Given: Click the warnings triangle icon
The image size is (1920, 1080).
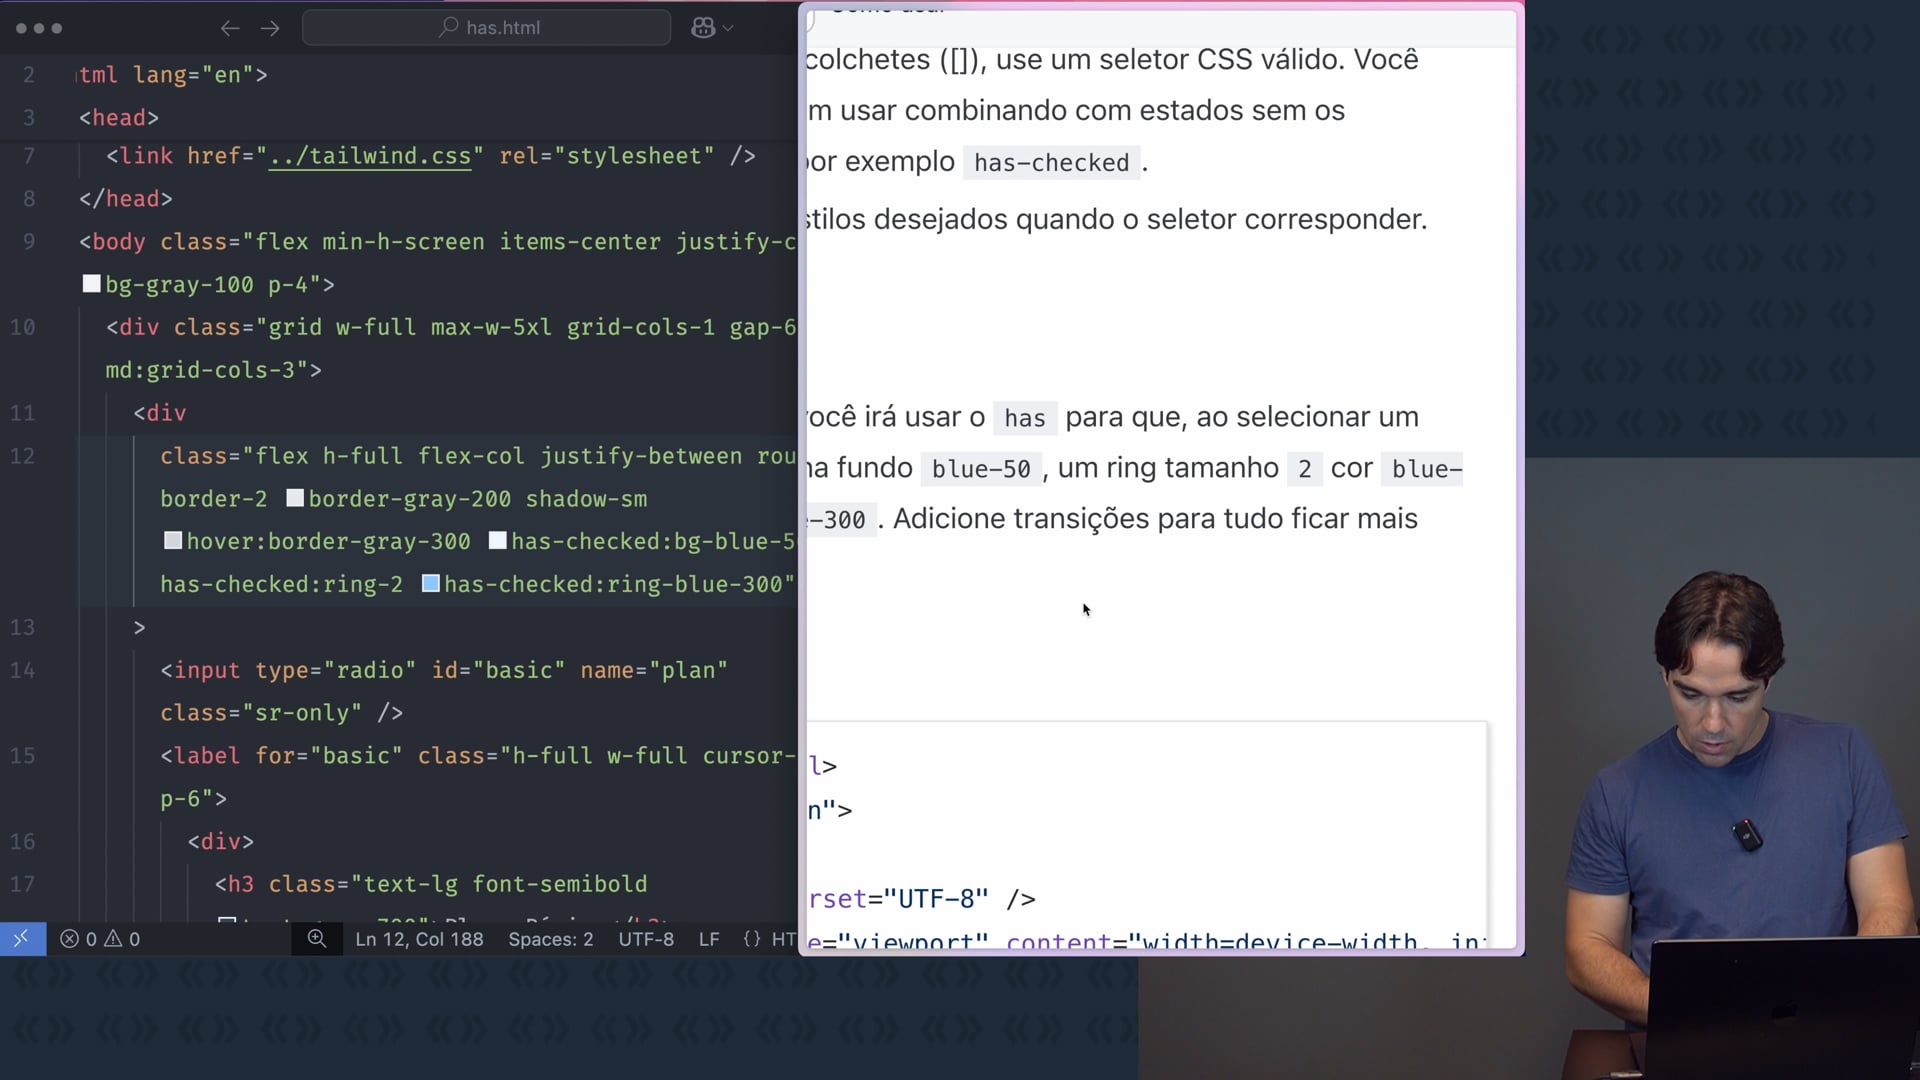Looking at the screenshot, I should [x=113, y=939].
